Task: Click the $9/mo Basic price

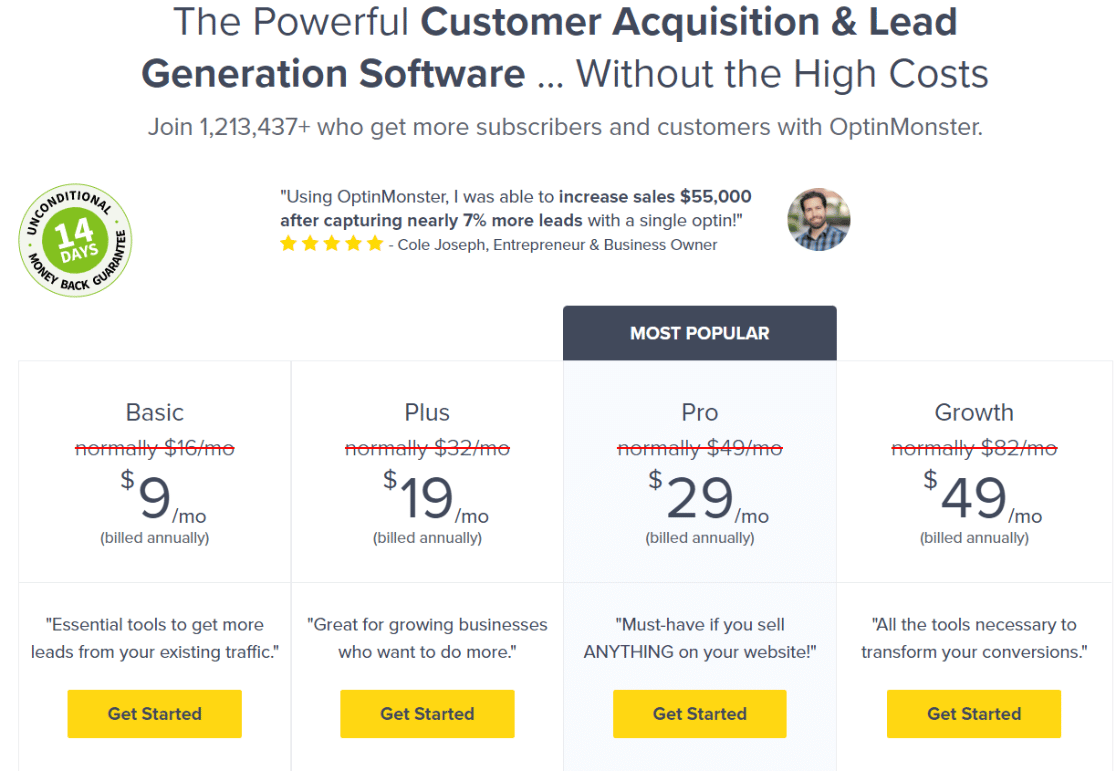Action: [x=163, y=496]
